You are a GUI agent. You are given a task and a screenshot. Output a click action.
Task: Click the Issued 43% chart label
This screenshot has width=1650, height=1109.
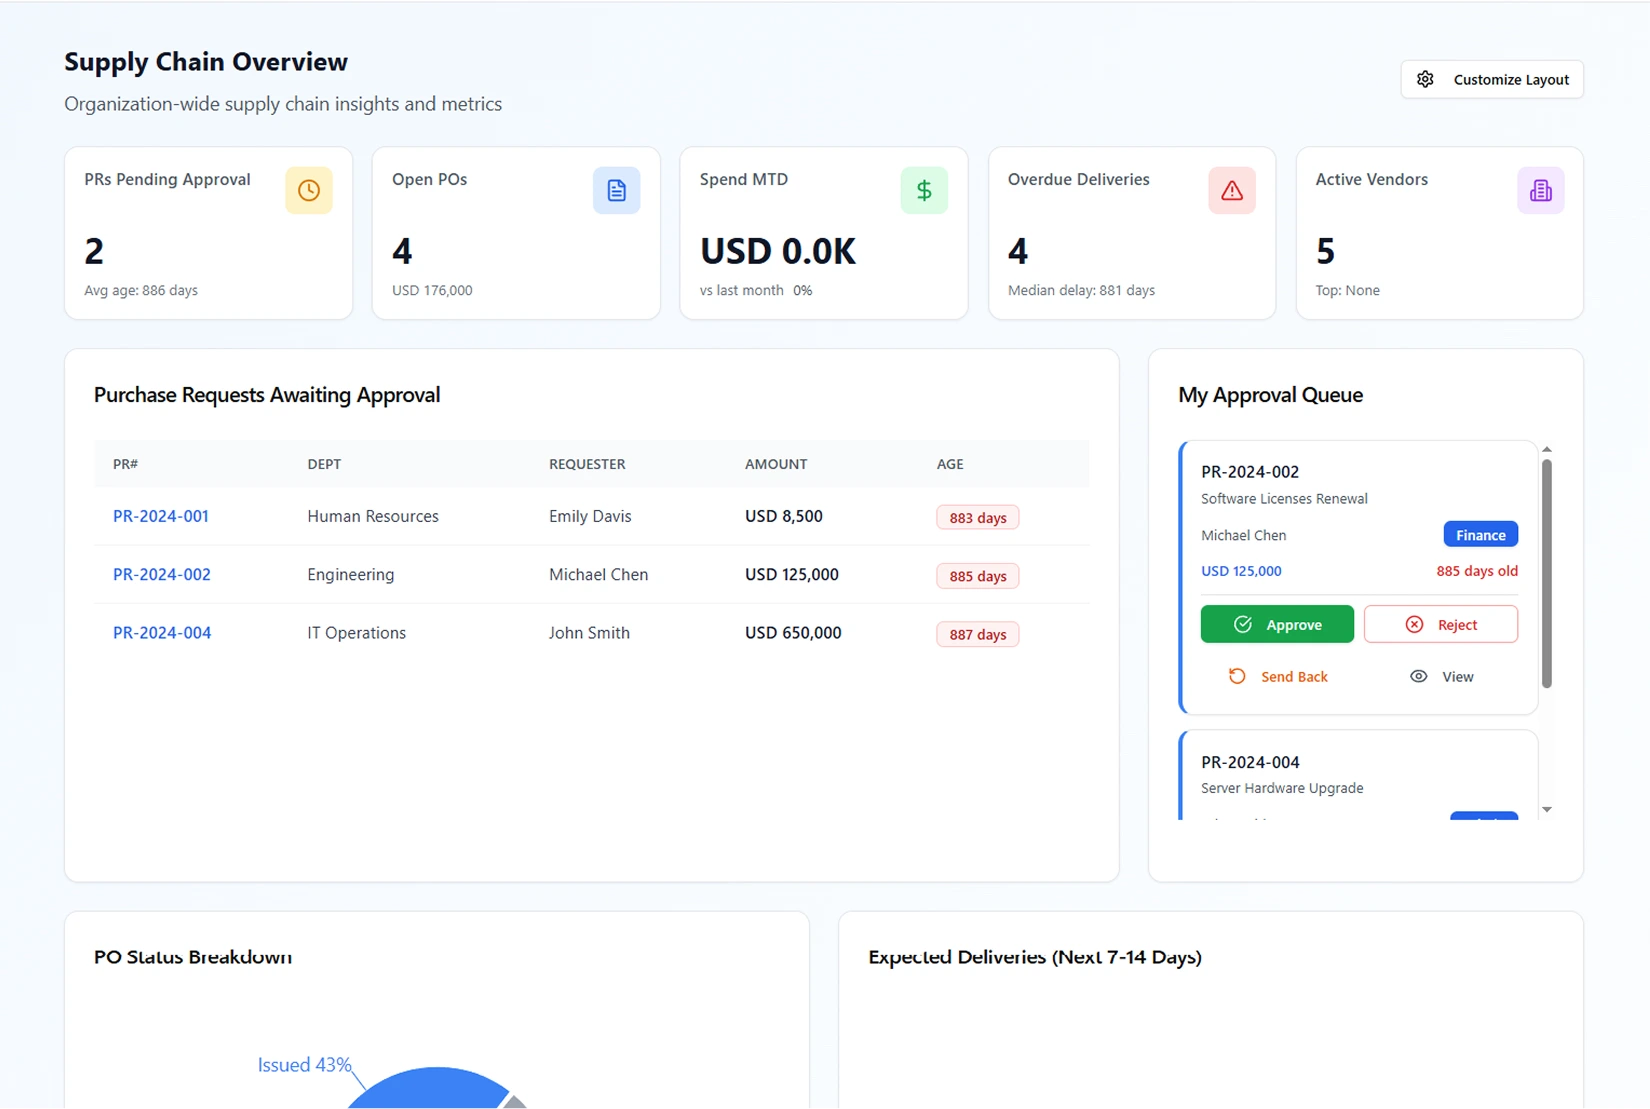click(x=305, y=1065)
